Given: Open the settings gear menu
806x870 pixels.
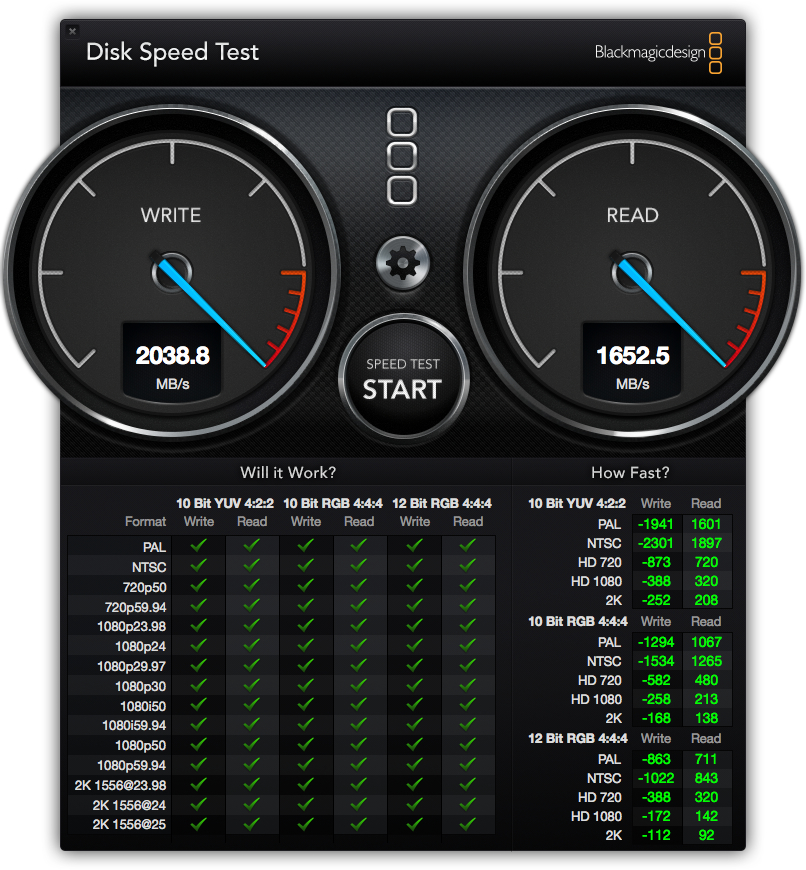Looking at the screenshot, I should click(402, 262).
